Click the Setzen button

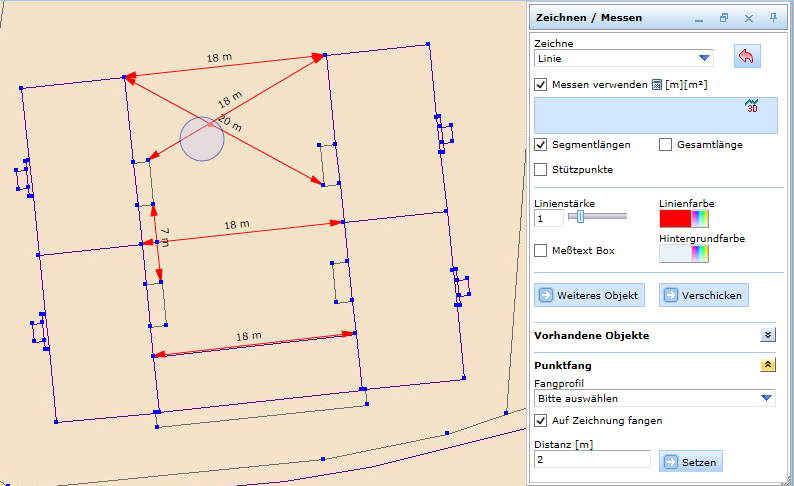691,462
